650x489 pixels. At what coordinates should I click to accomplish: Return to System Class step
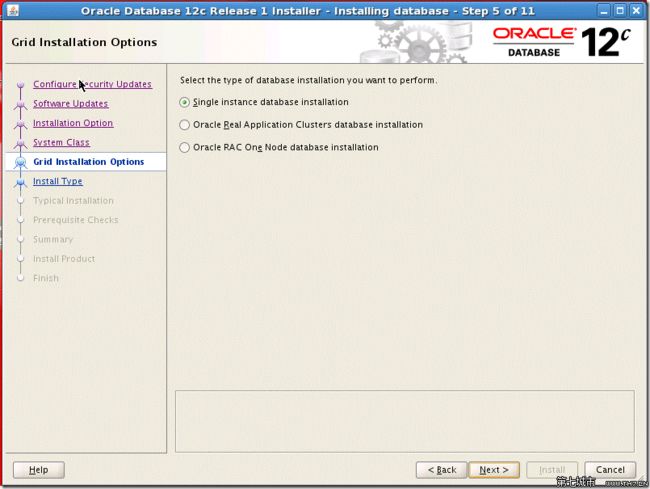tap(61, 143)
